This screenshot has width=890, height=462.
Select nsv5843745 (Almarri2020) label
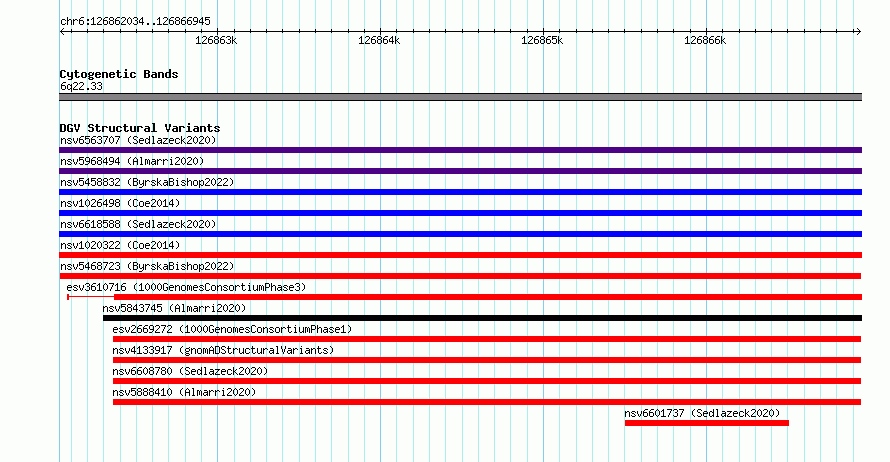tap(174, 308)
